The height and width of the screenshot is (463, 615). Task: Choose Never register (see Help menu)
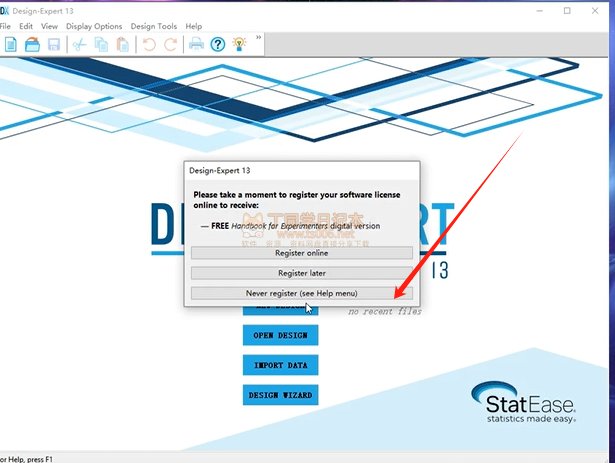[x=302, y=293]
